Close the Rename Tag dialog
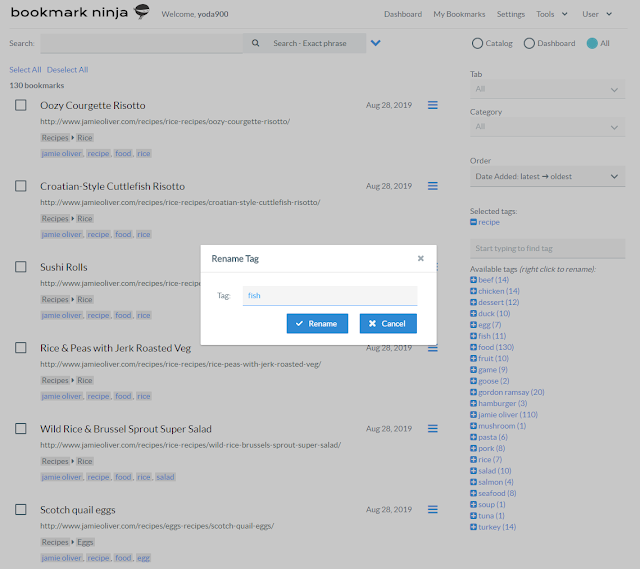 click(420, 258)
